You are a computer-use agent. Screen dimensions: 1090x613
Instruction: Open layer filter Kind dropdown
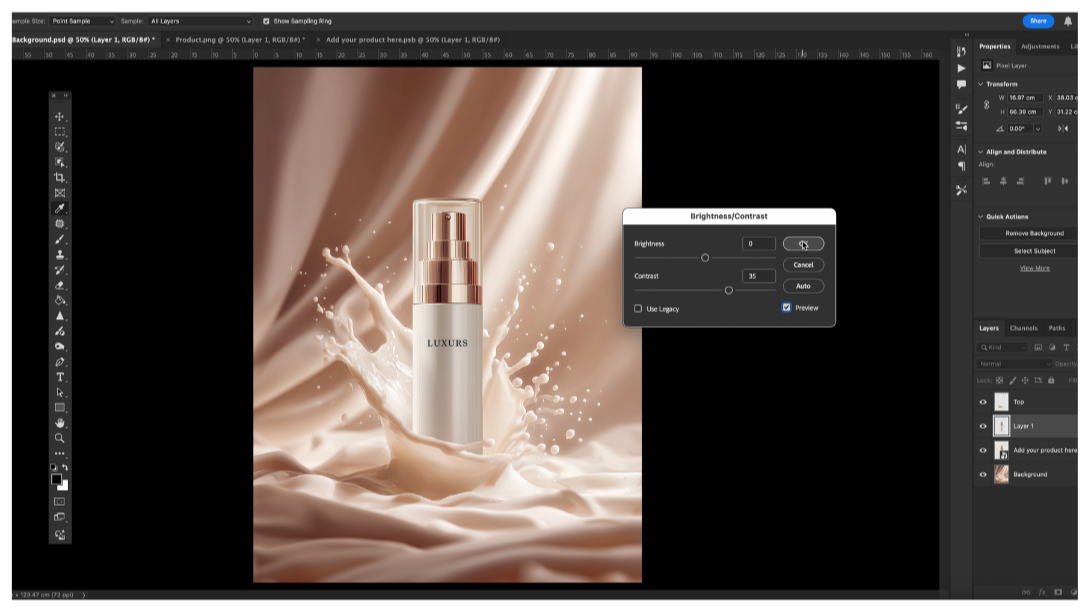point(1002,347)
